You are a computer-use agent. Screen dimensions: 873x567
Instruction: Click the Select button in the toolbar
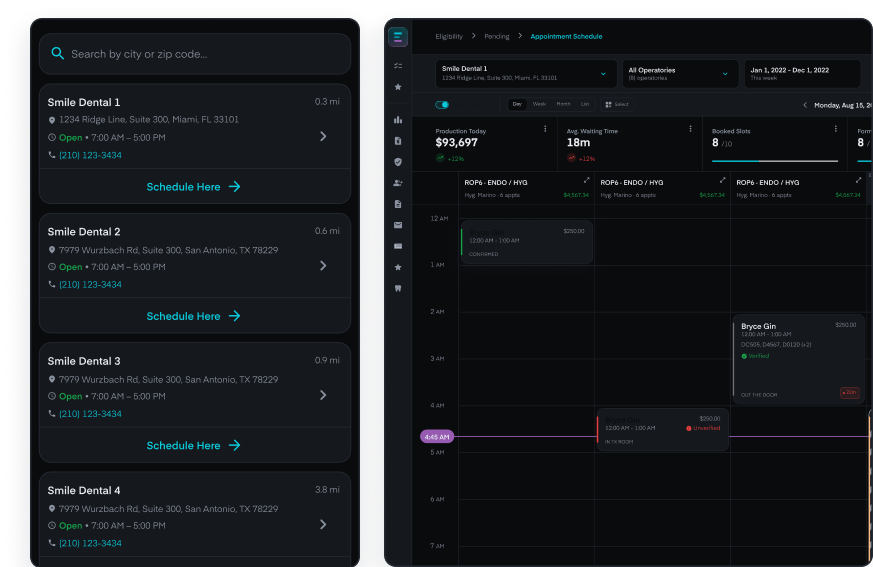click(x=617, y=104)
